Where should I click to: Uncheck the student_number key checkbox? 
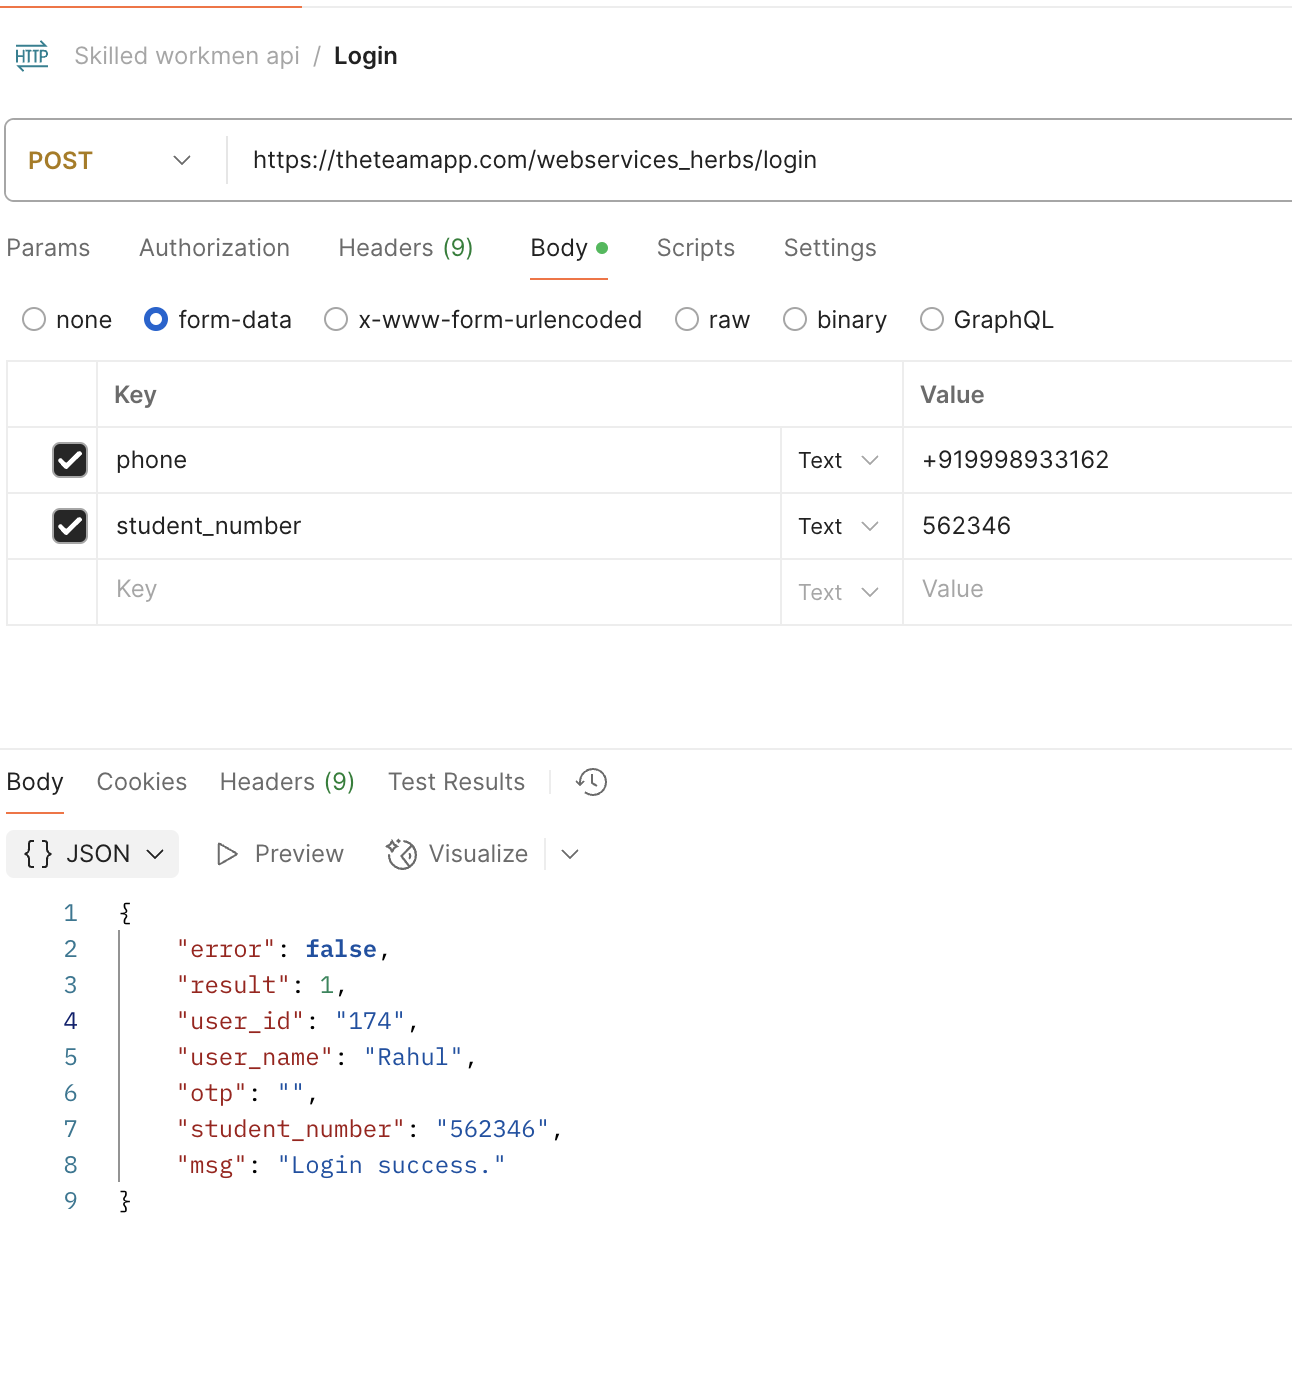[70, 526]
